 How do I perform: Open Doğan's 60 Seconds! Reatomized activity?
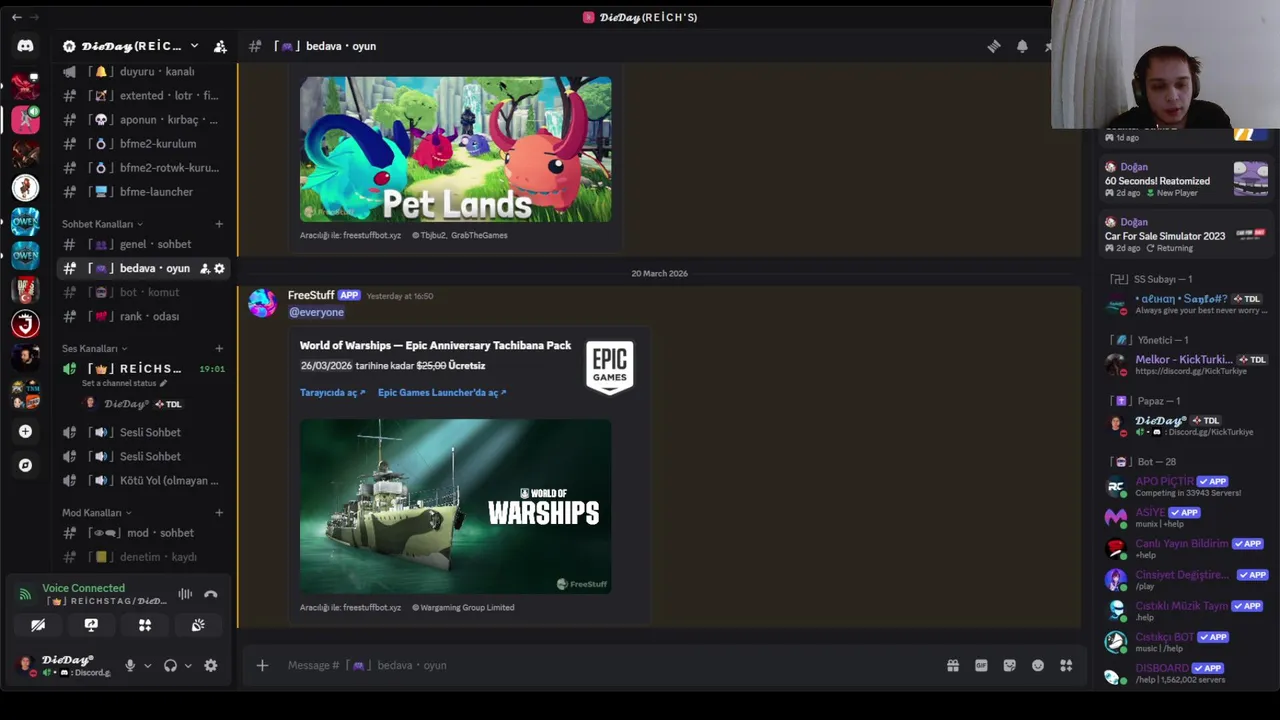1188,180
